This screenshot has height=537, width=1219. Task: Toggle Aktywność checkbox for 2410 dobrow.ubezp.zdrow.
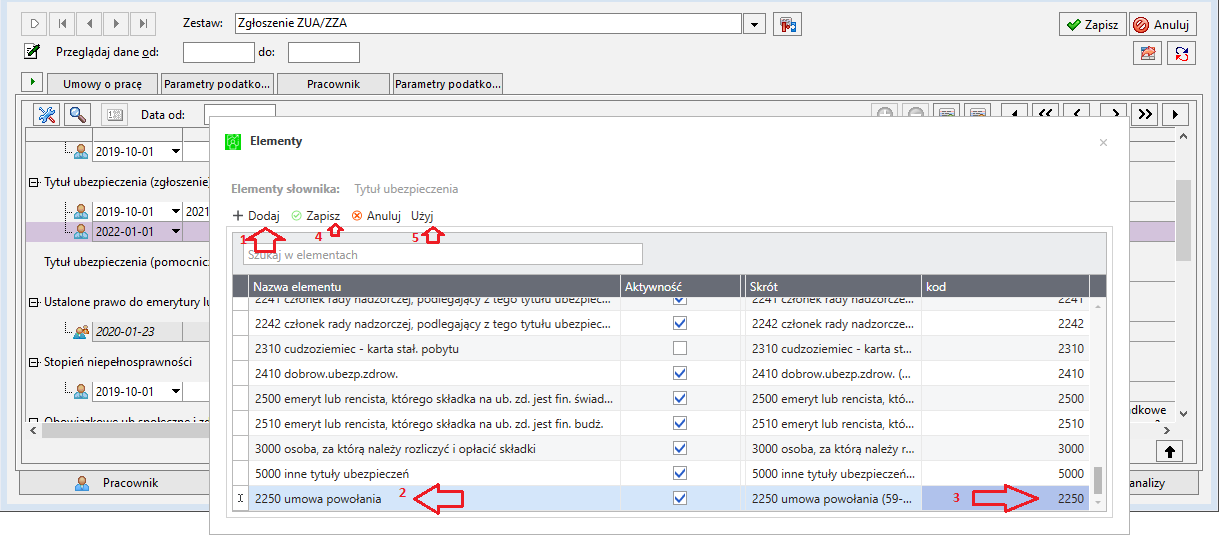coord(681,374)
